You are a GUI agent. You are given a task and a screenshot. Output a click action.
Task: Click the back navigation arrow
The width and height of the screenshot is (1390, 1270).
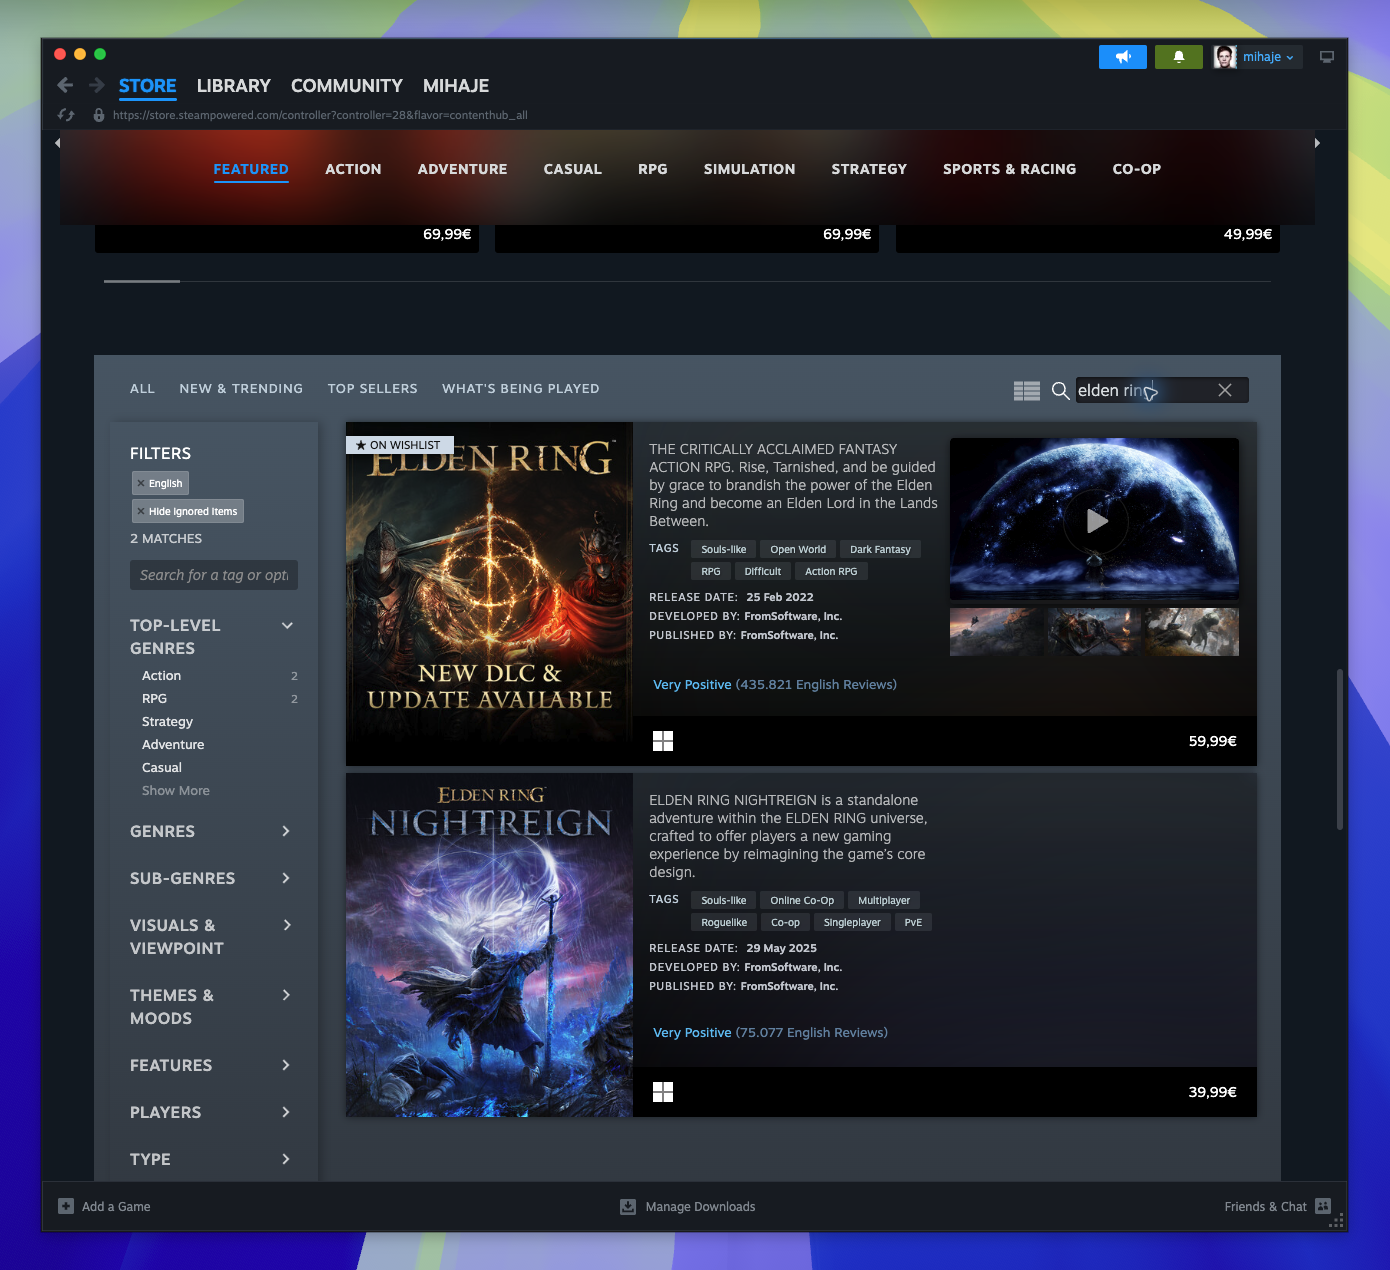[65, 85]
